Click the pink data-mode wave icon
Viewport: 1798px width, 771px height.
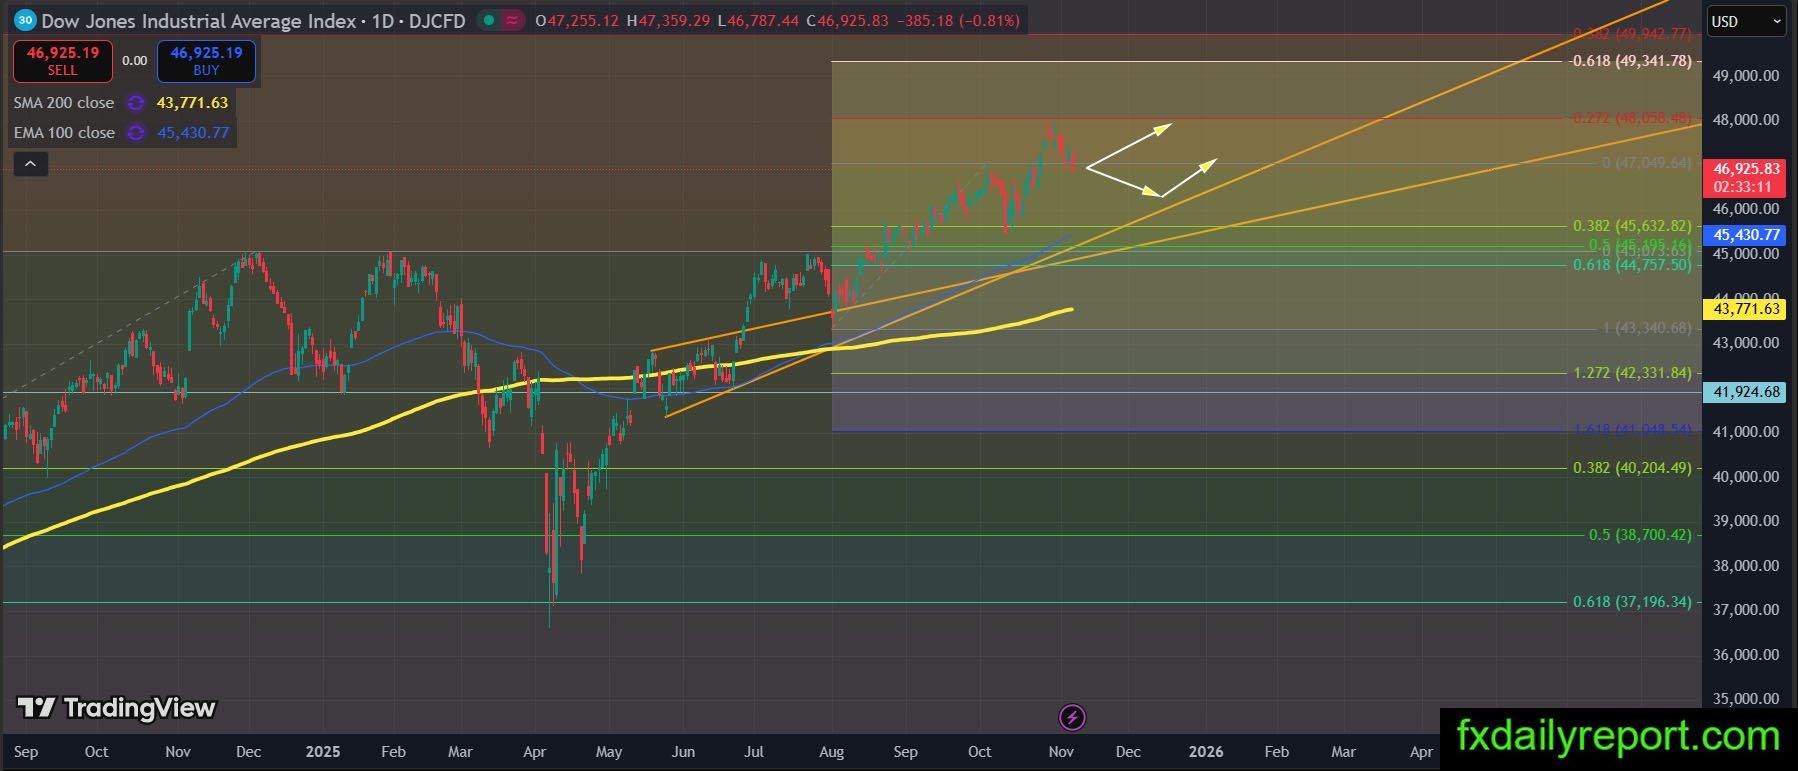click(x=512, y=20)
